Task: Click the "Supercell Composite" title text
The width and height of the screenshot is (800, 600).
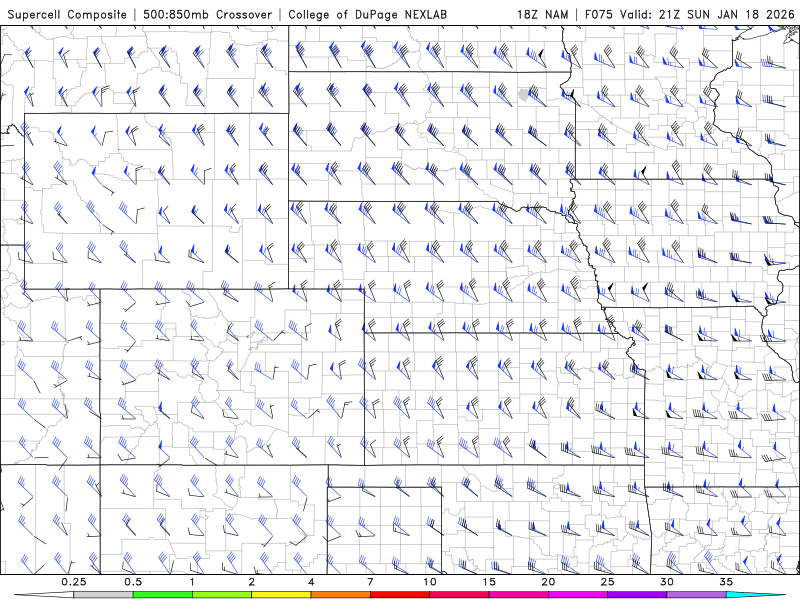Action: click(67, 14)
